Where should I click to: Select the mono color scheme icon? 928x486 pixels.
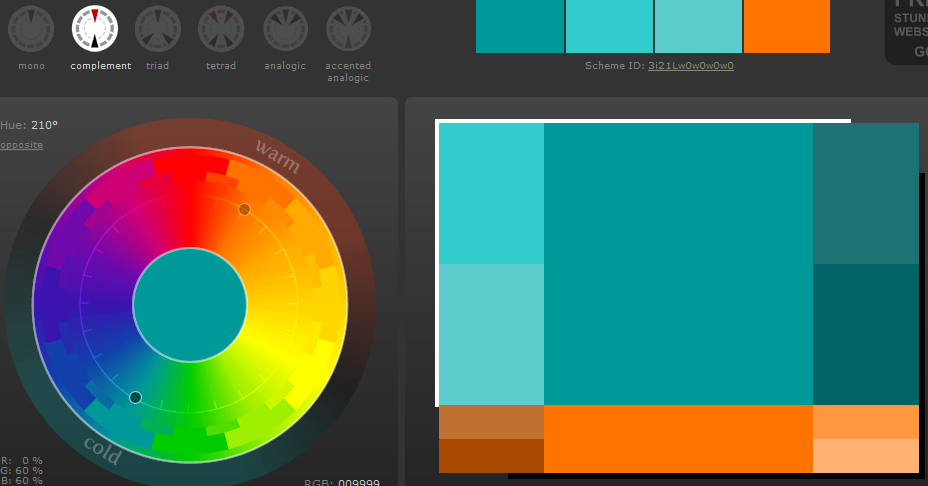[x=31, y=30]
